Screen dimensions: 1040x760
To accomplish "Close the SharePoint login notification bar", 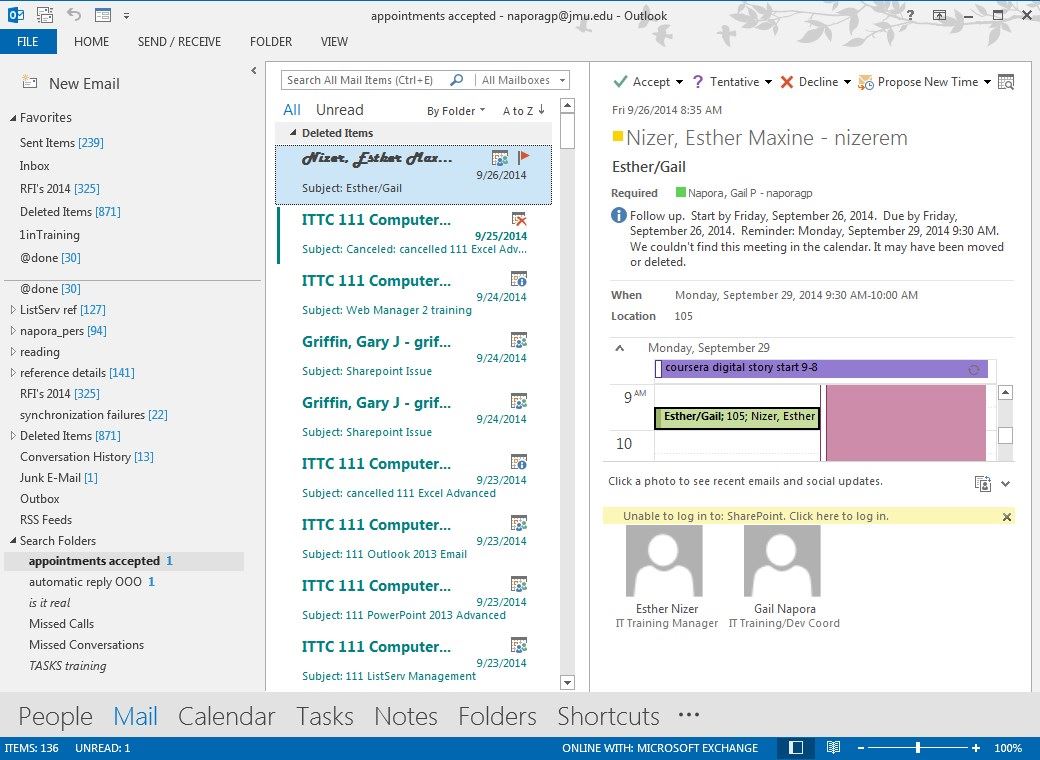I will point(1007,517).
